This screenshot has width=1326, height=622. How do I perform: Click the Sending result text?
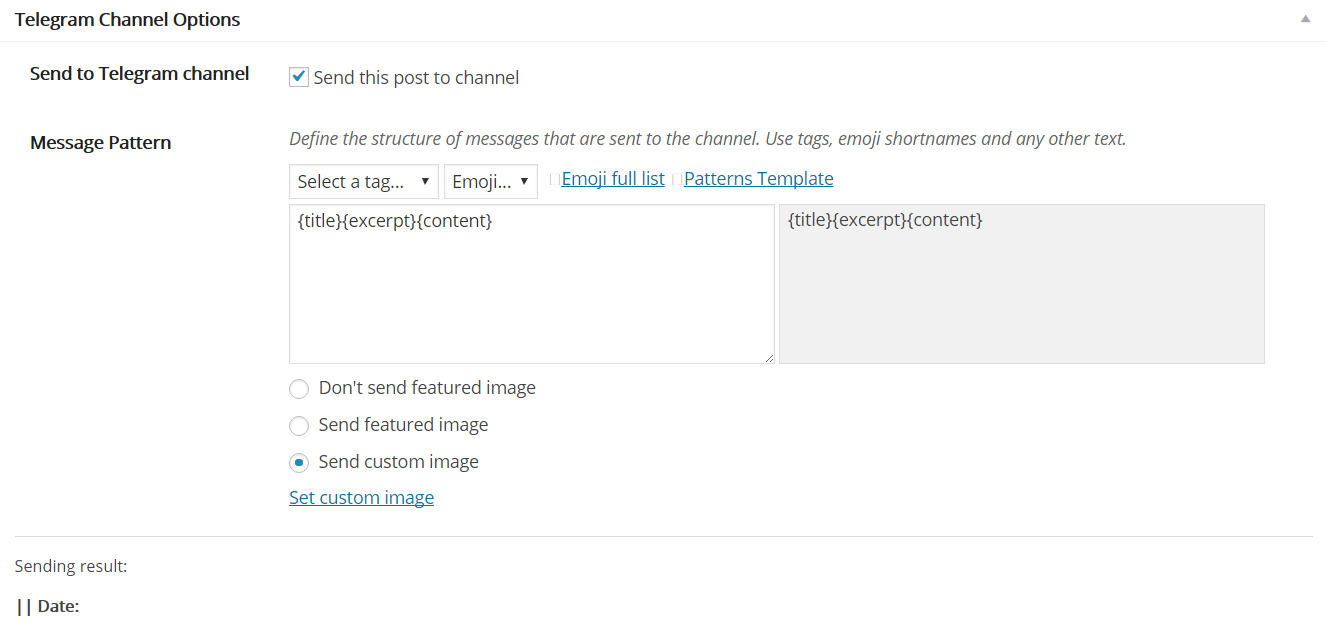[71, 566]
